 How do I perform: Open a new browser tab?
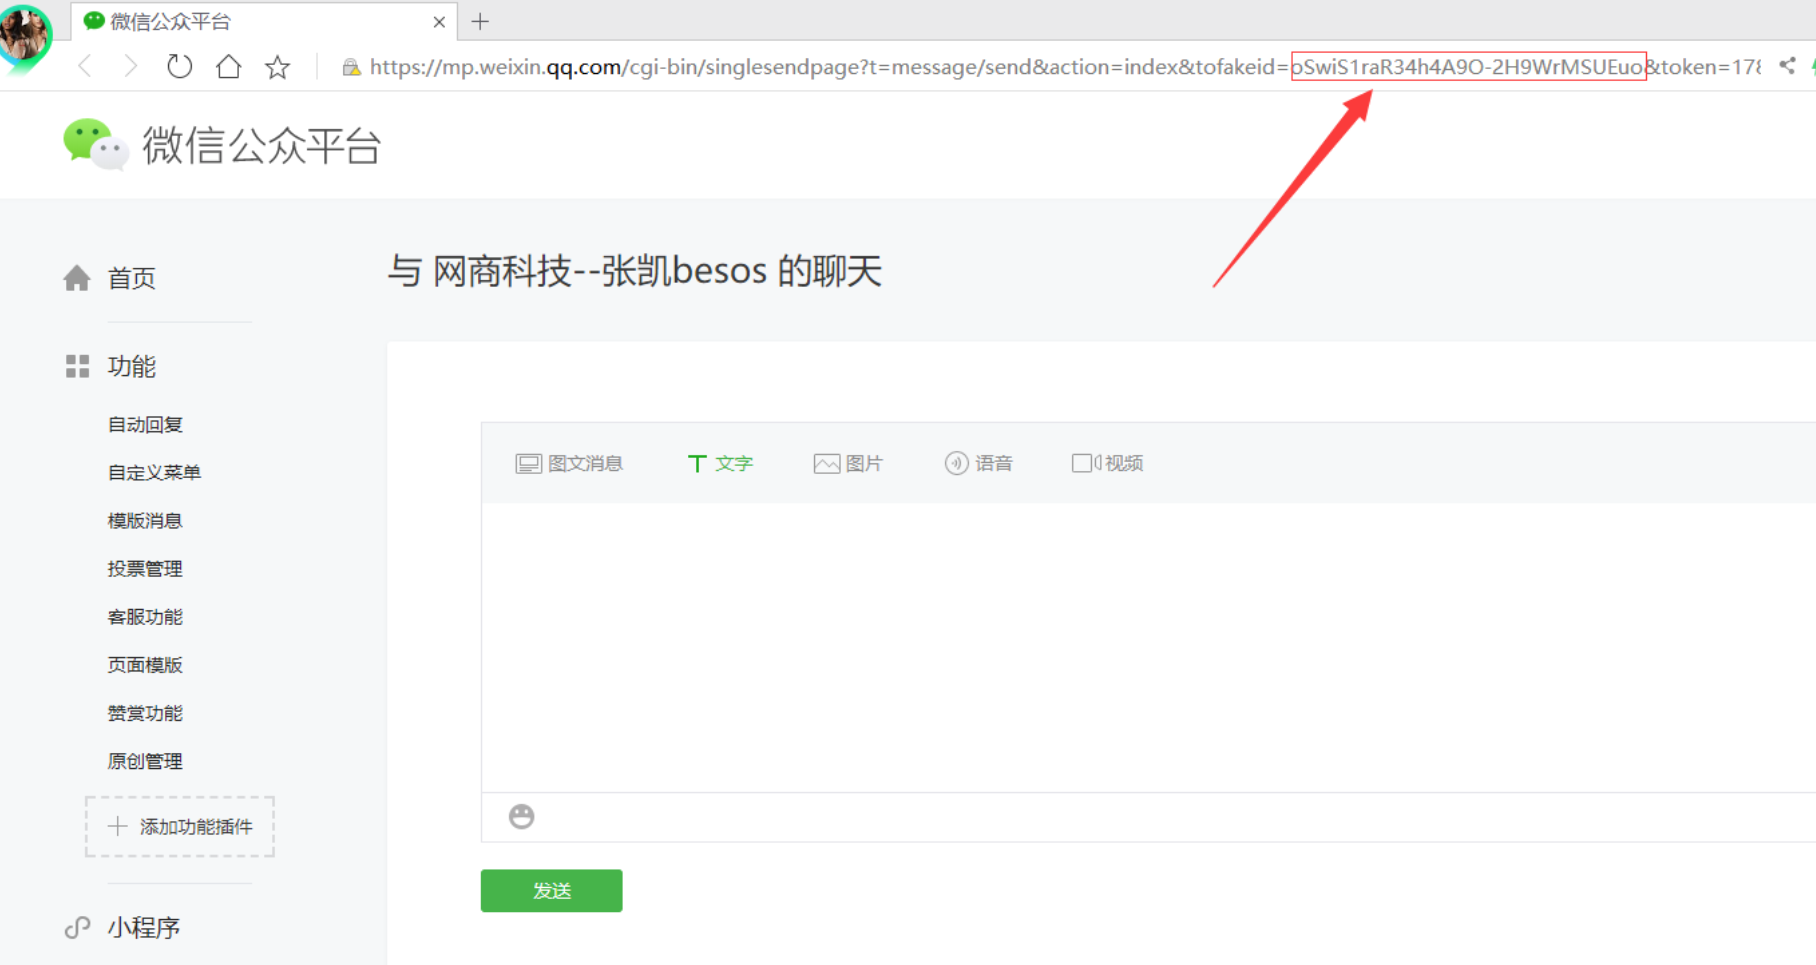pyautogui.click(x=480, y=21)
